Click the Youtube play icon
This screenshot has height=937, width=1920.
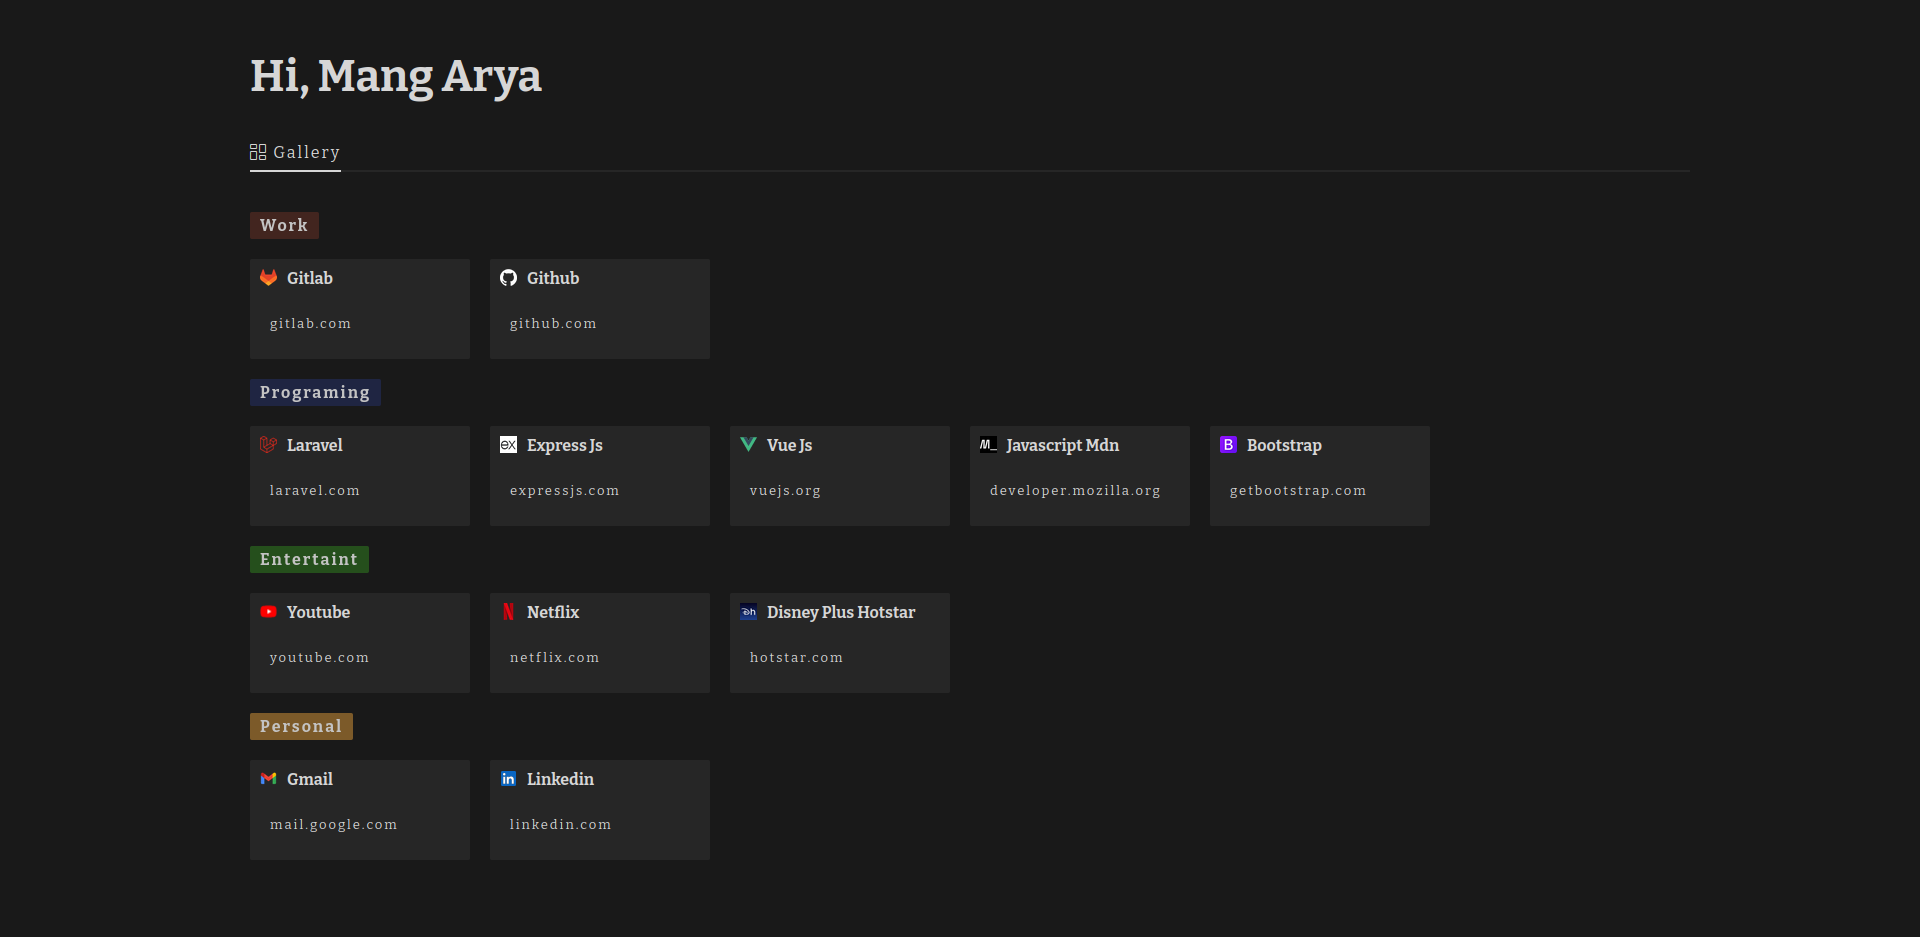[x=268, y=612]
